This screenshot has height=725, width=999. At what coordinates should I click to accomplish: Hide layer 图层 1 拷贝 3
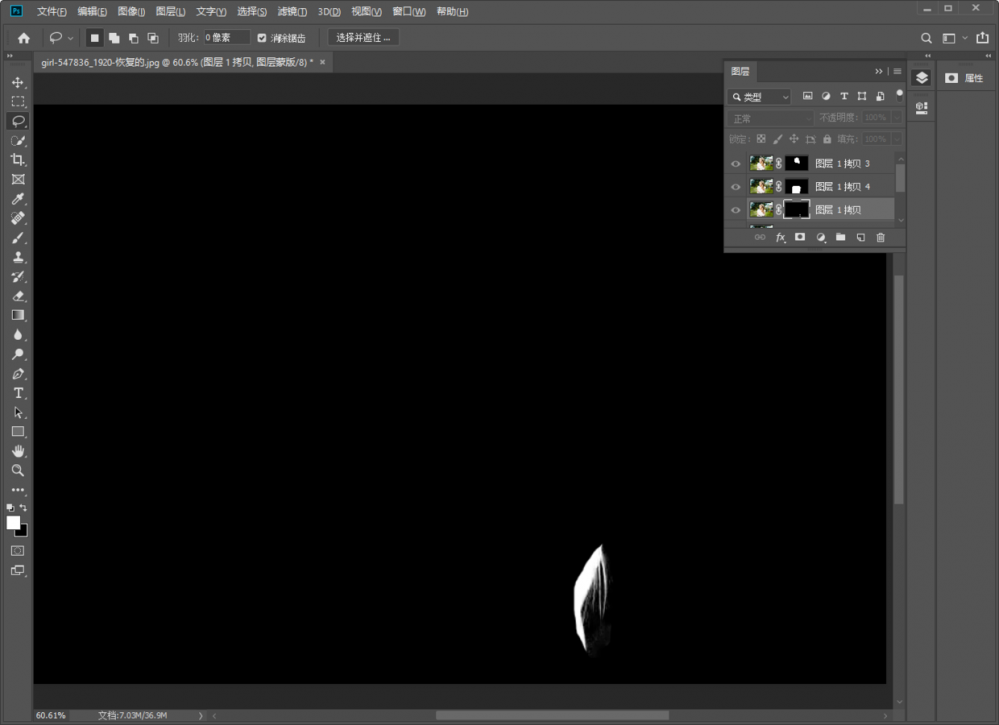click(736, 163)
